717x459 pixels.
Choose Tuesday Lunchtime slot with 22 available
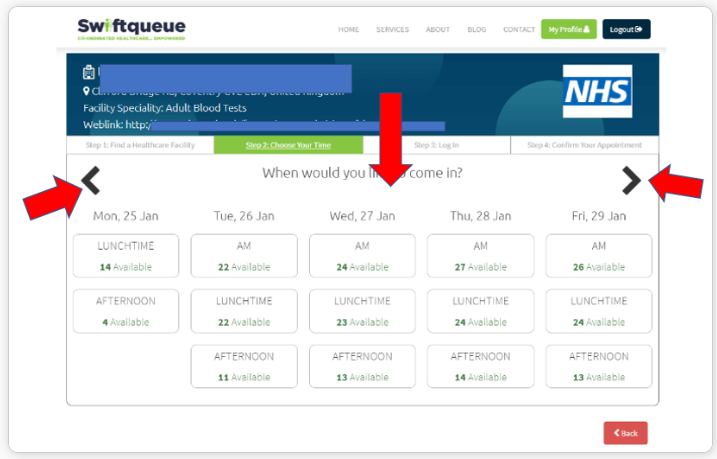(244, 311)
